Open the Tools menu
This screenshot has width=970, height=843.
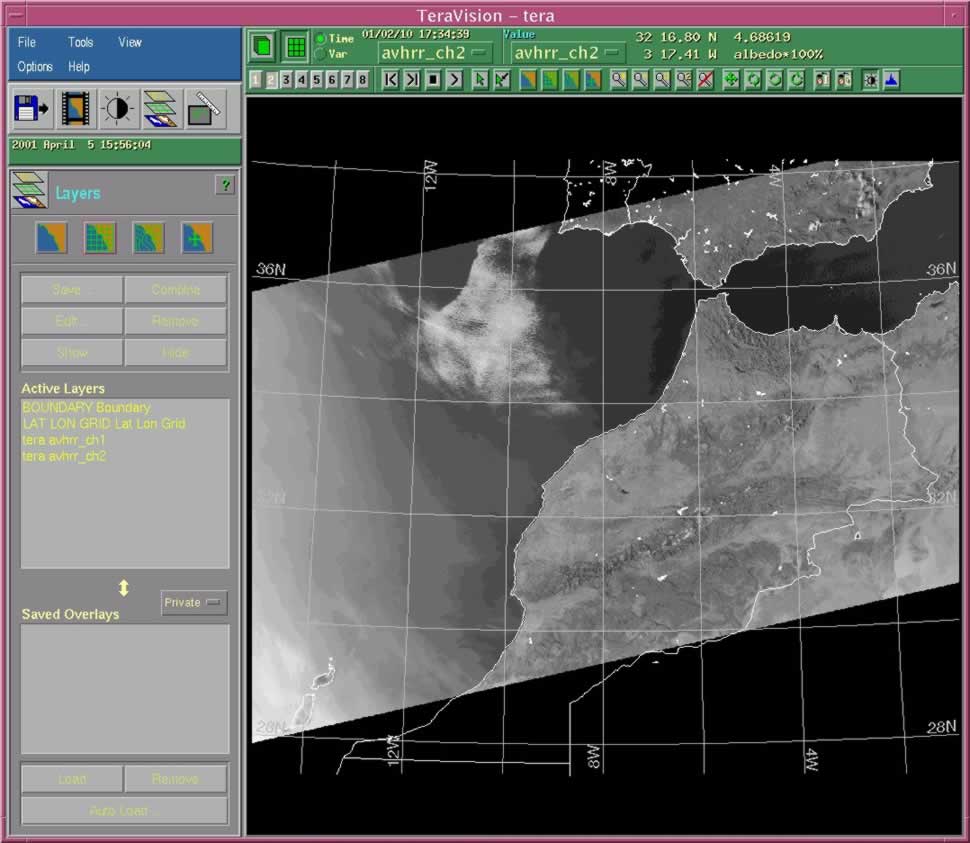tap(80, 42)
